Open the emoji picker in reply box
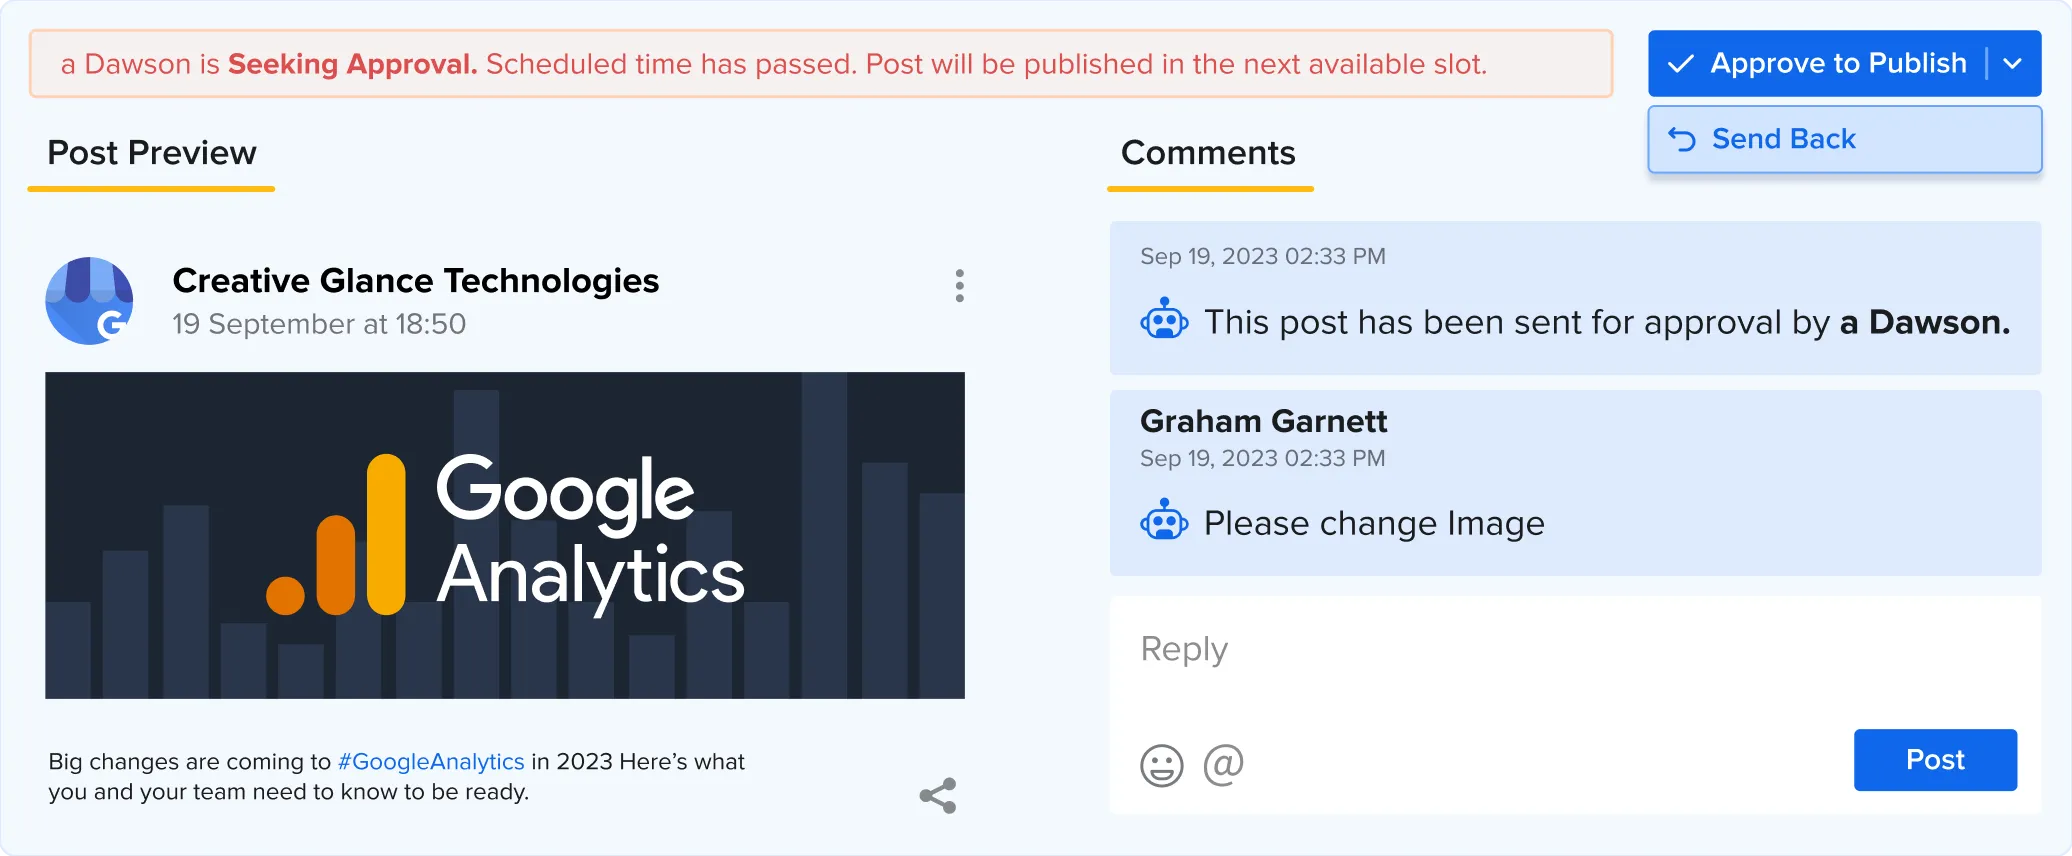The image size is (2072, 856). 1161,766
